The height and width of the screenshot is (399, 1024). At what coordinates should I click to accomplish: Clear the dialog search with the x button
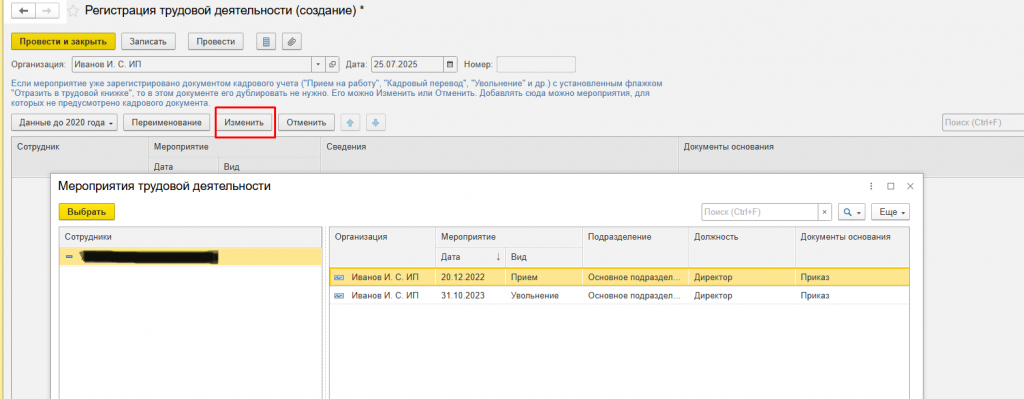coord(824,212)
